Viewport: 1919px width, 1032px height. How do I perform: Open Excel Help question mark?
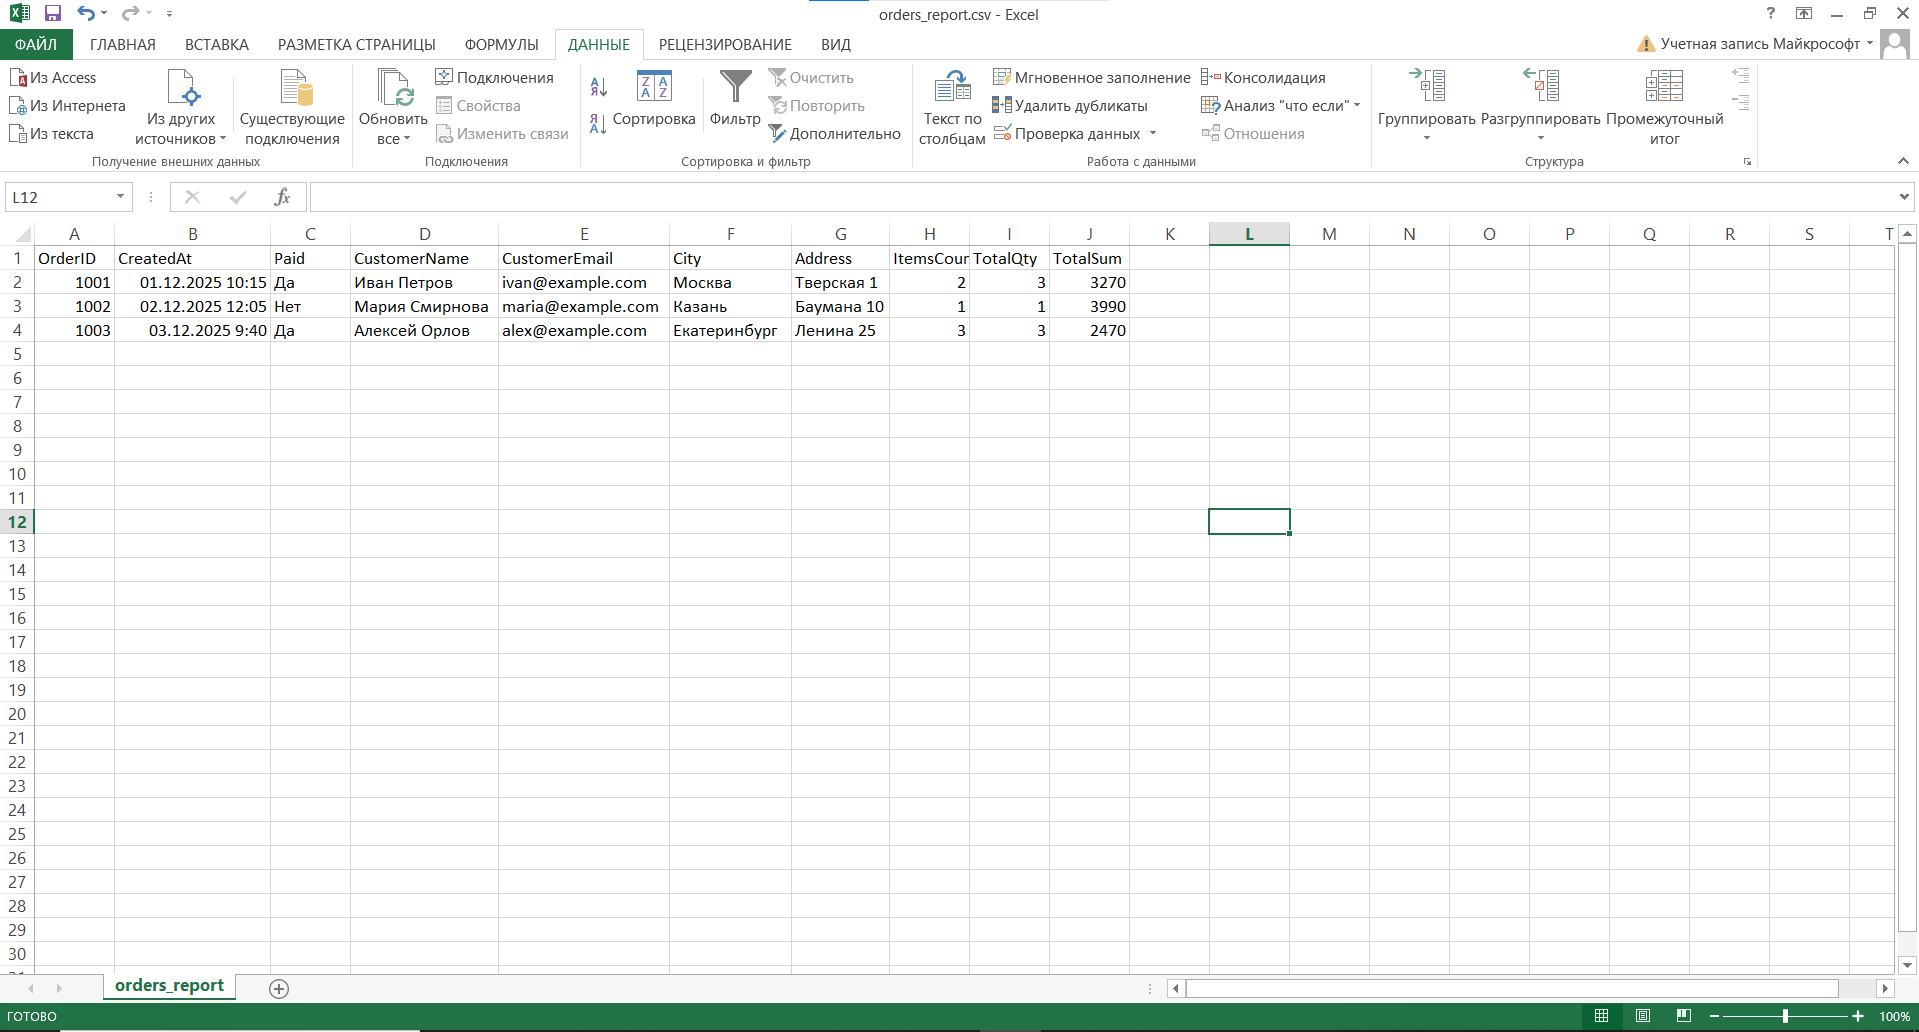[x=1771, y=14]
